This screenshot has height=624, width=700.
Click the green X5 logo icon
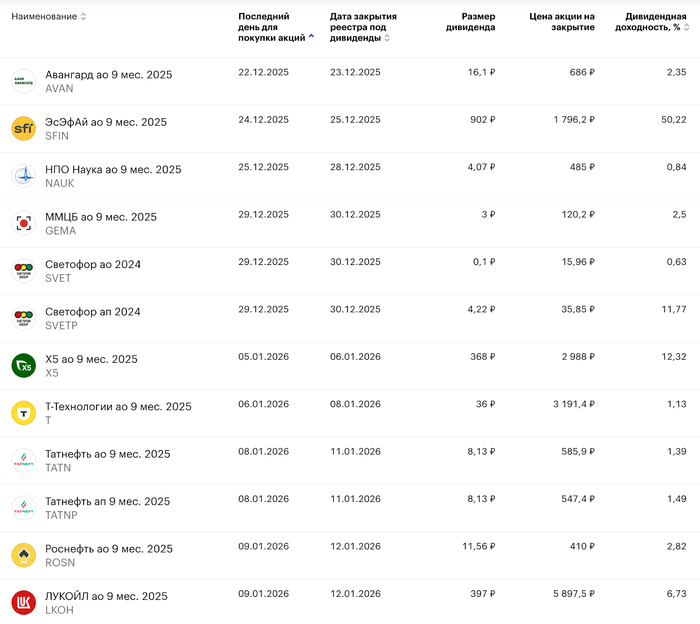tap(23, 366)
